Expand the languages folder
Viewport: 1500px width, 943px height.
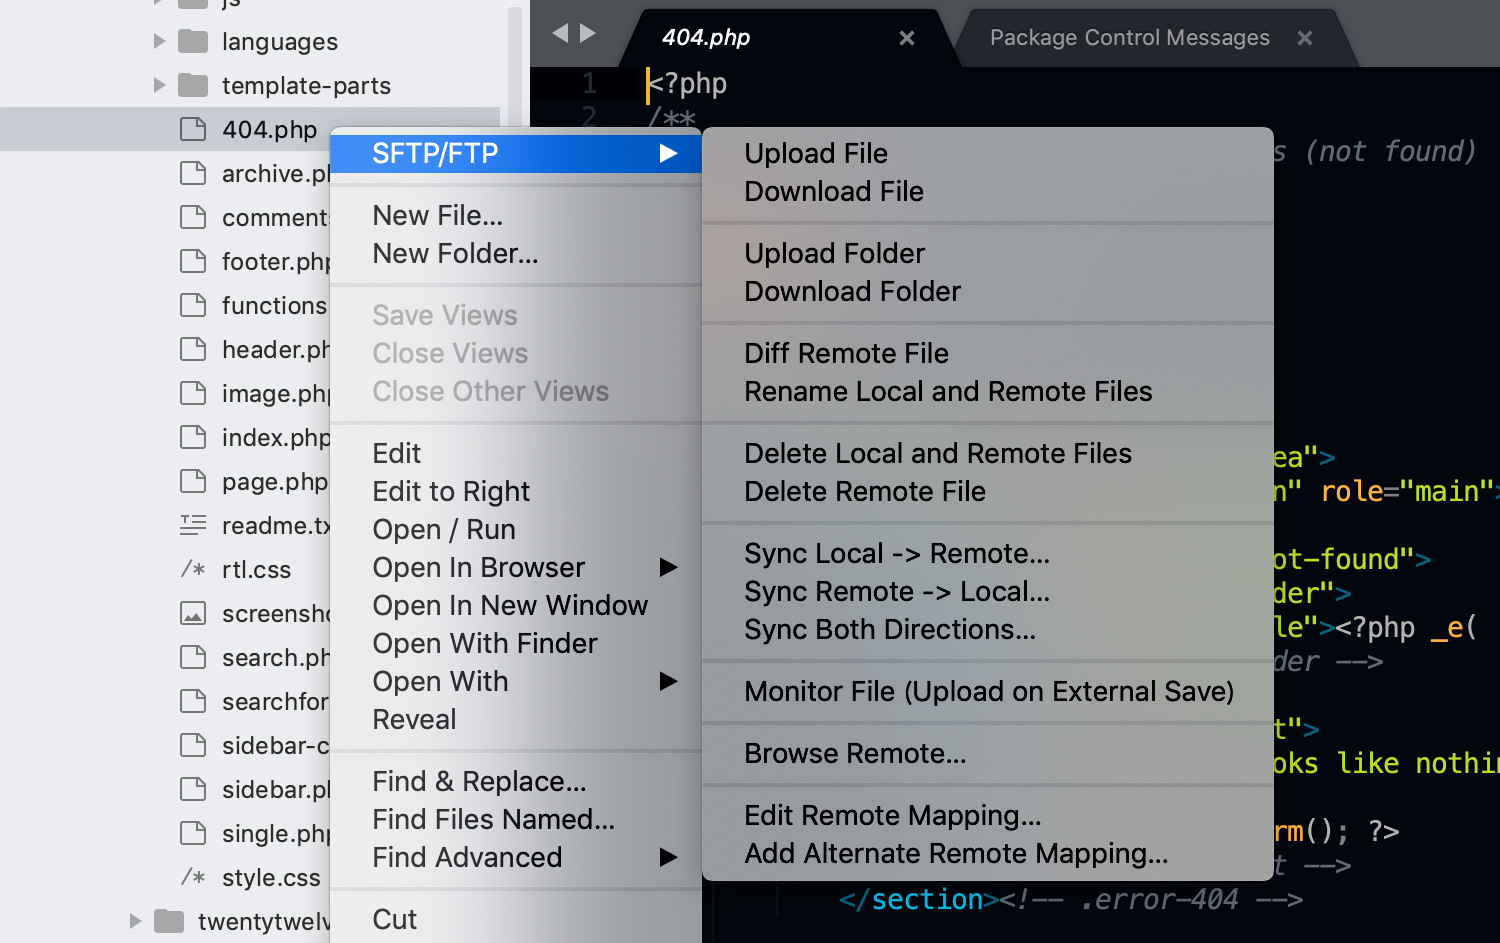tap(159, 41)
